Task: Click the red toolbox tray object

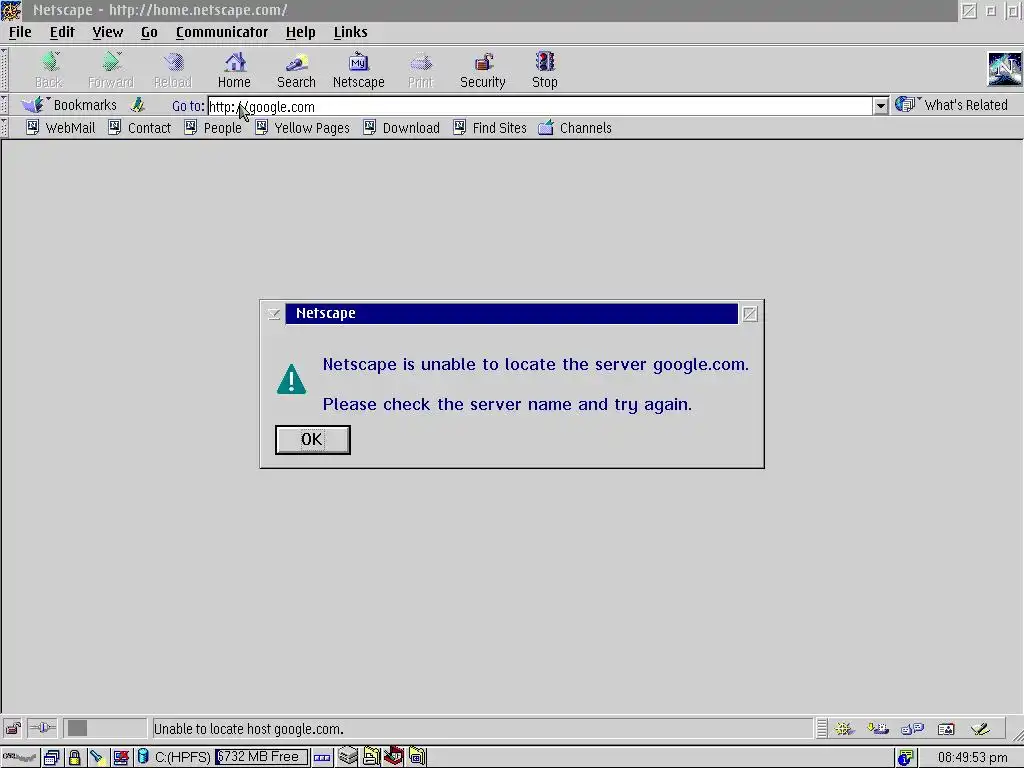Action: click(x=394, y=756)
